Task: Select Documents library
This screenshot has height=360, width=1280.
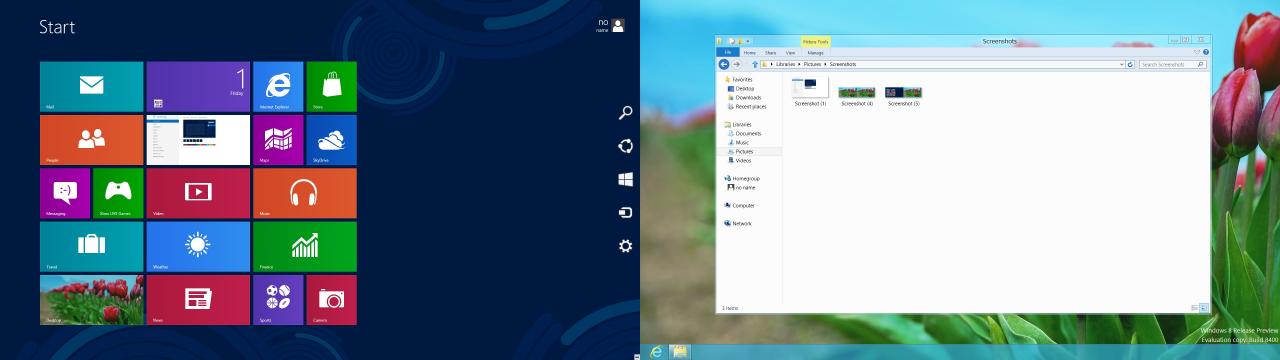Action: click(x=744, y=133)
